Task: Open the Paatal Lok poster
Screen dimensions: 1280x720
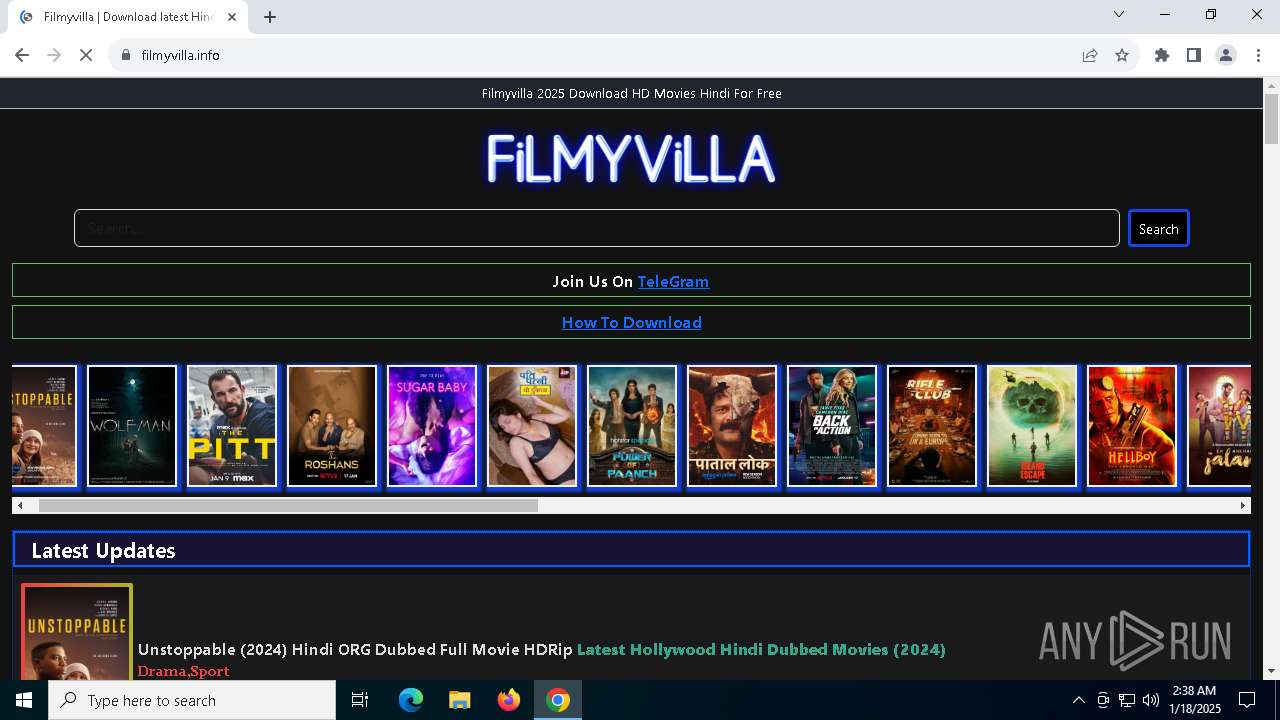Action: pos(732,426)
